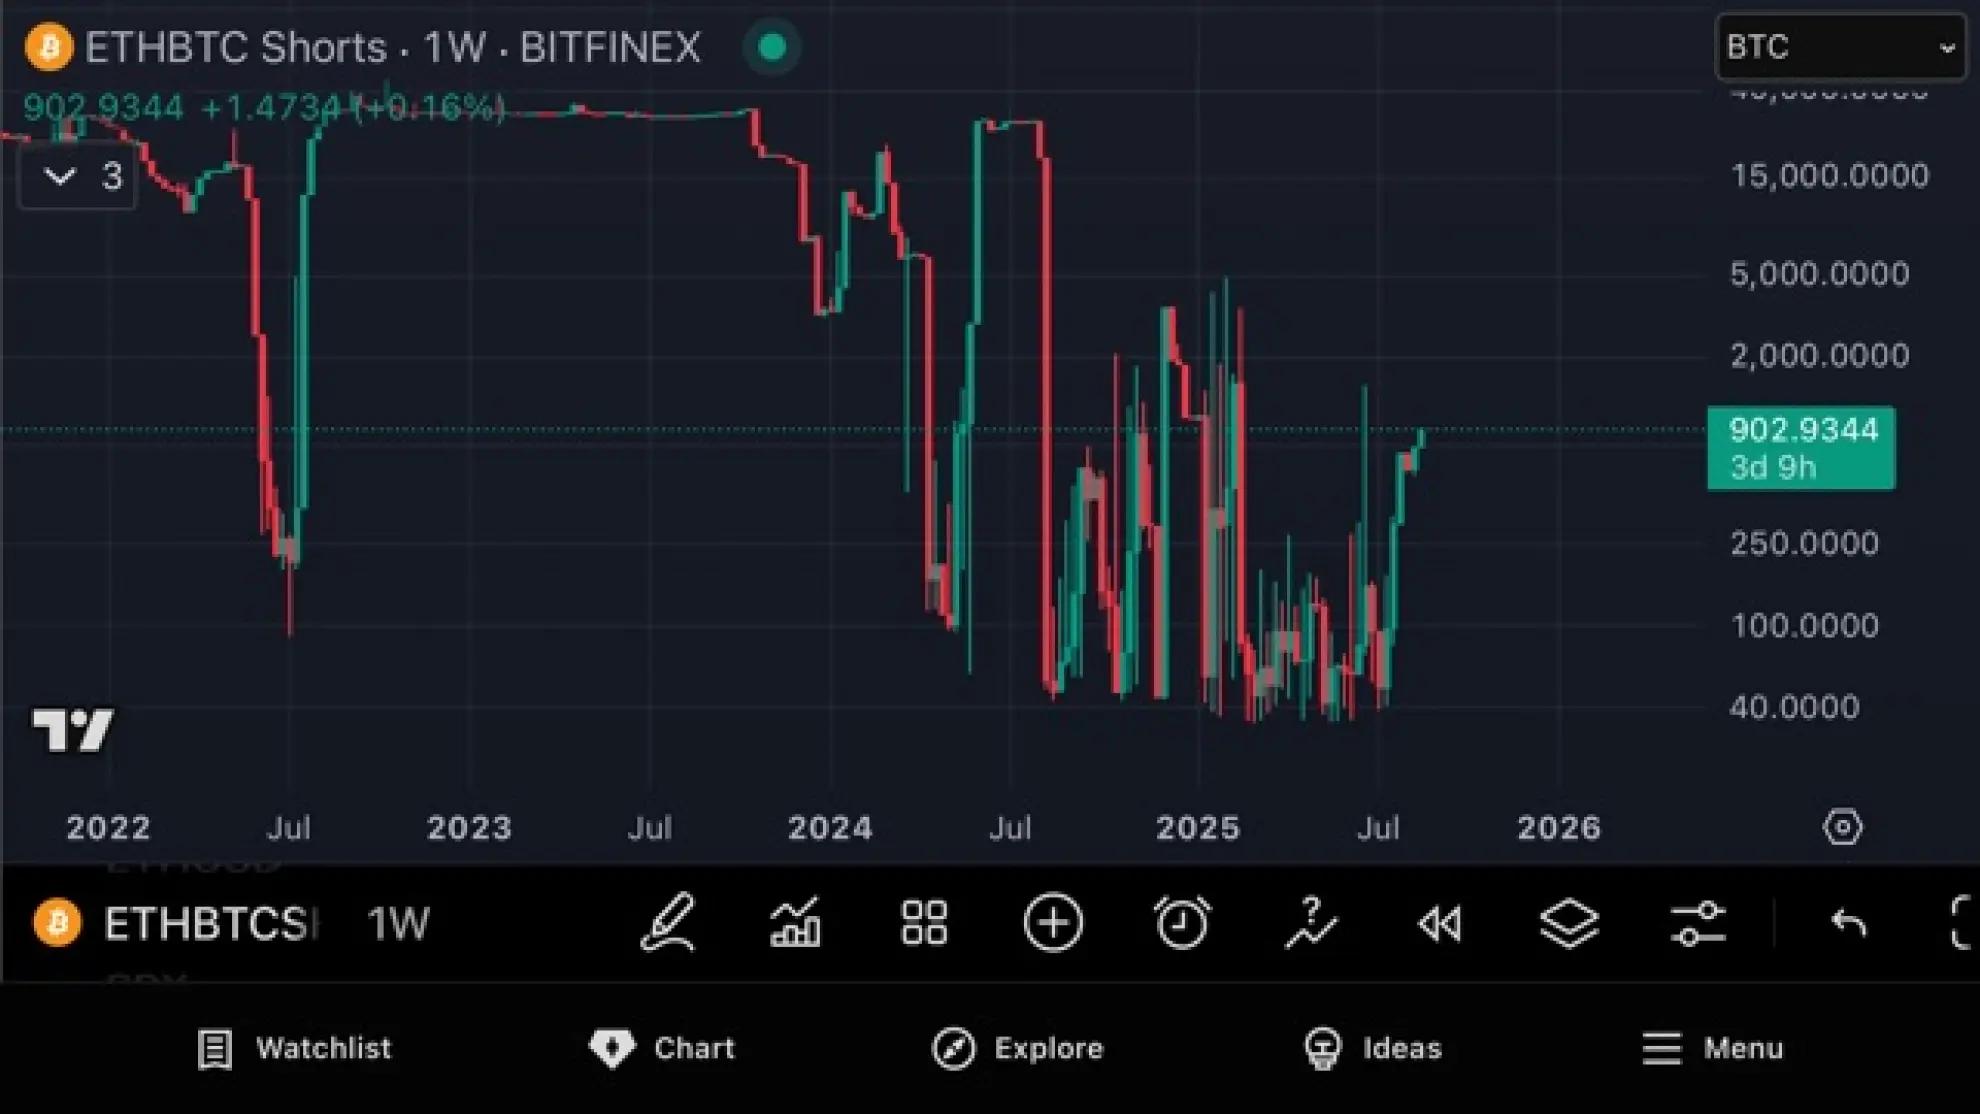The width and height of the screenshot is (1980, 1114).
Task: Tap the add symbol plus icon
Action: click(1053, 922)
